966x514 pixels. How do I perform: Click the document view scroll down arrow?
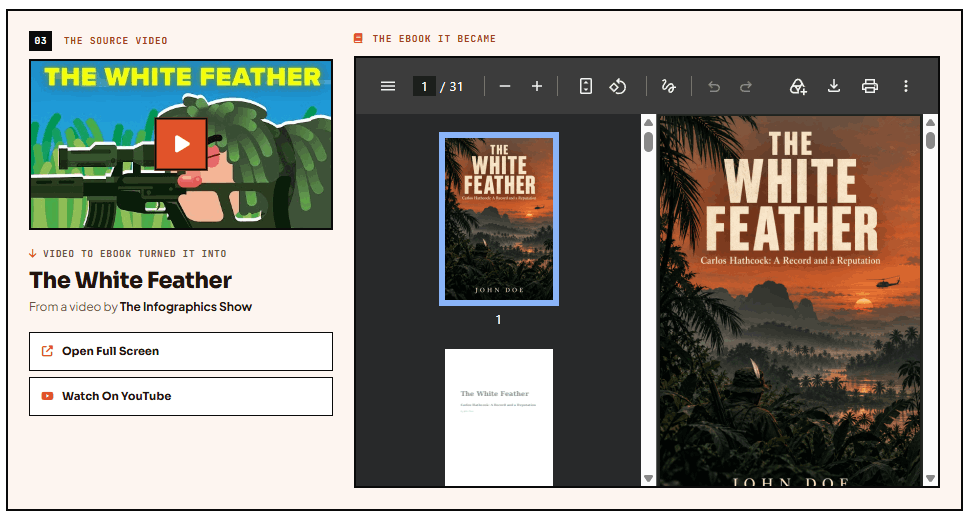(x=930, y=478)
